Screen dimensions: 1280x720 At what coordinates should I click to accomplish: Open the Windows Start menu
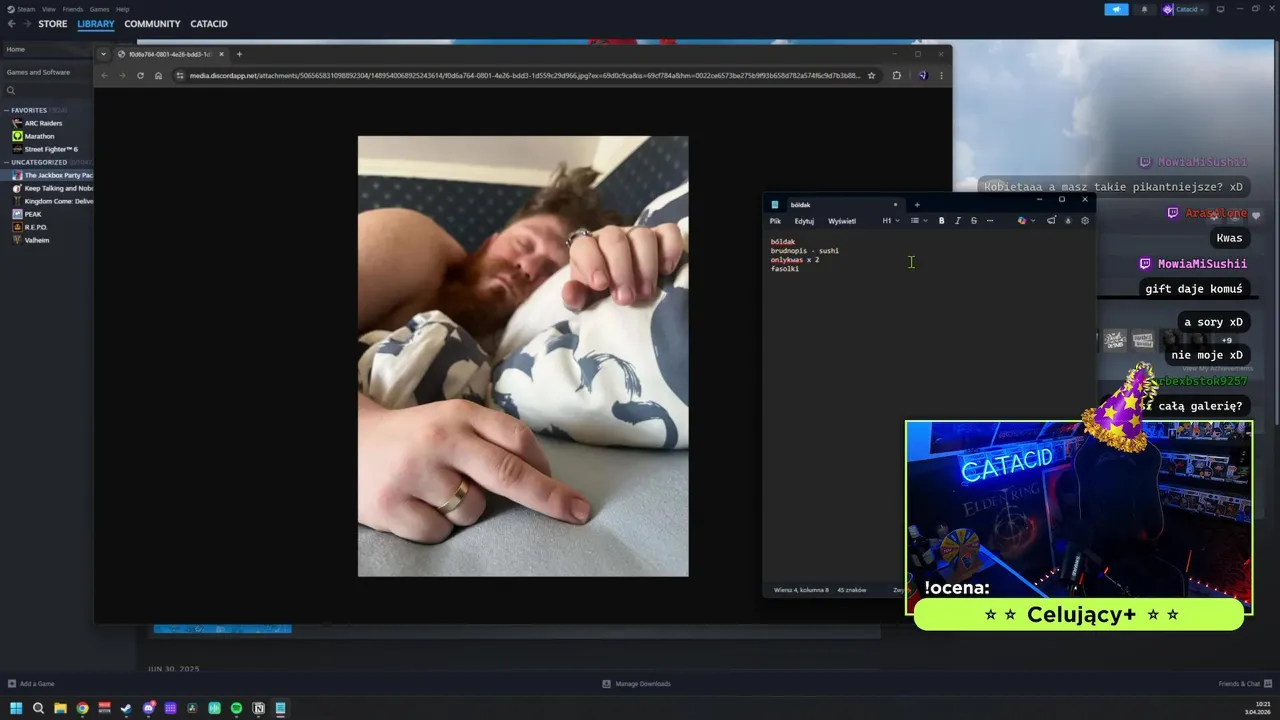(16, 708)
